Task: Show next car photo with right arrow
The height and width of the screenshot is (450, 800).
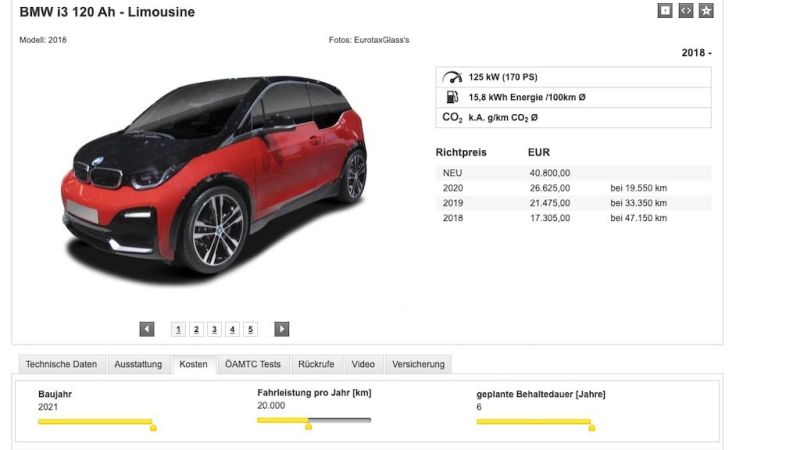Action: (x=282, y=329)
